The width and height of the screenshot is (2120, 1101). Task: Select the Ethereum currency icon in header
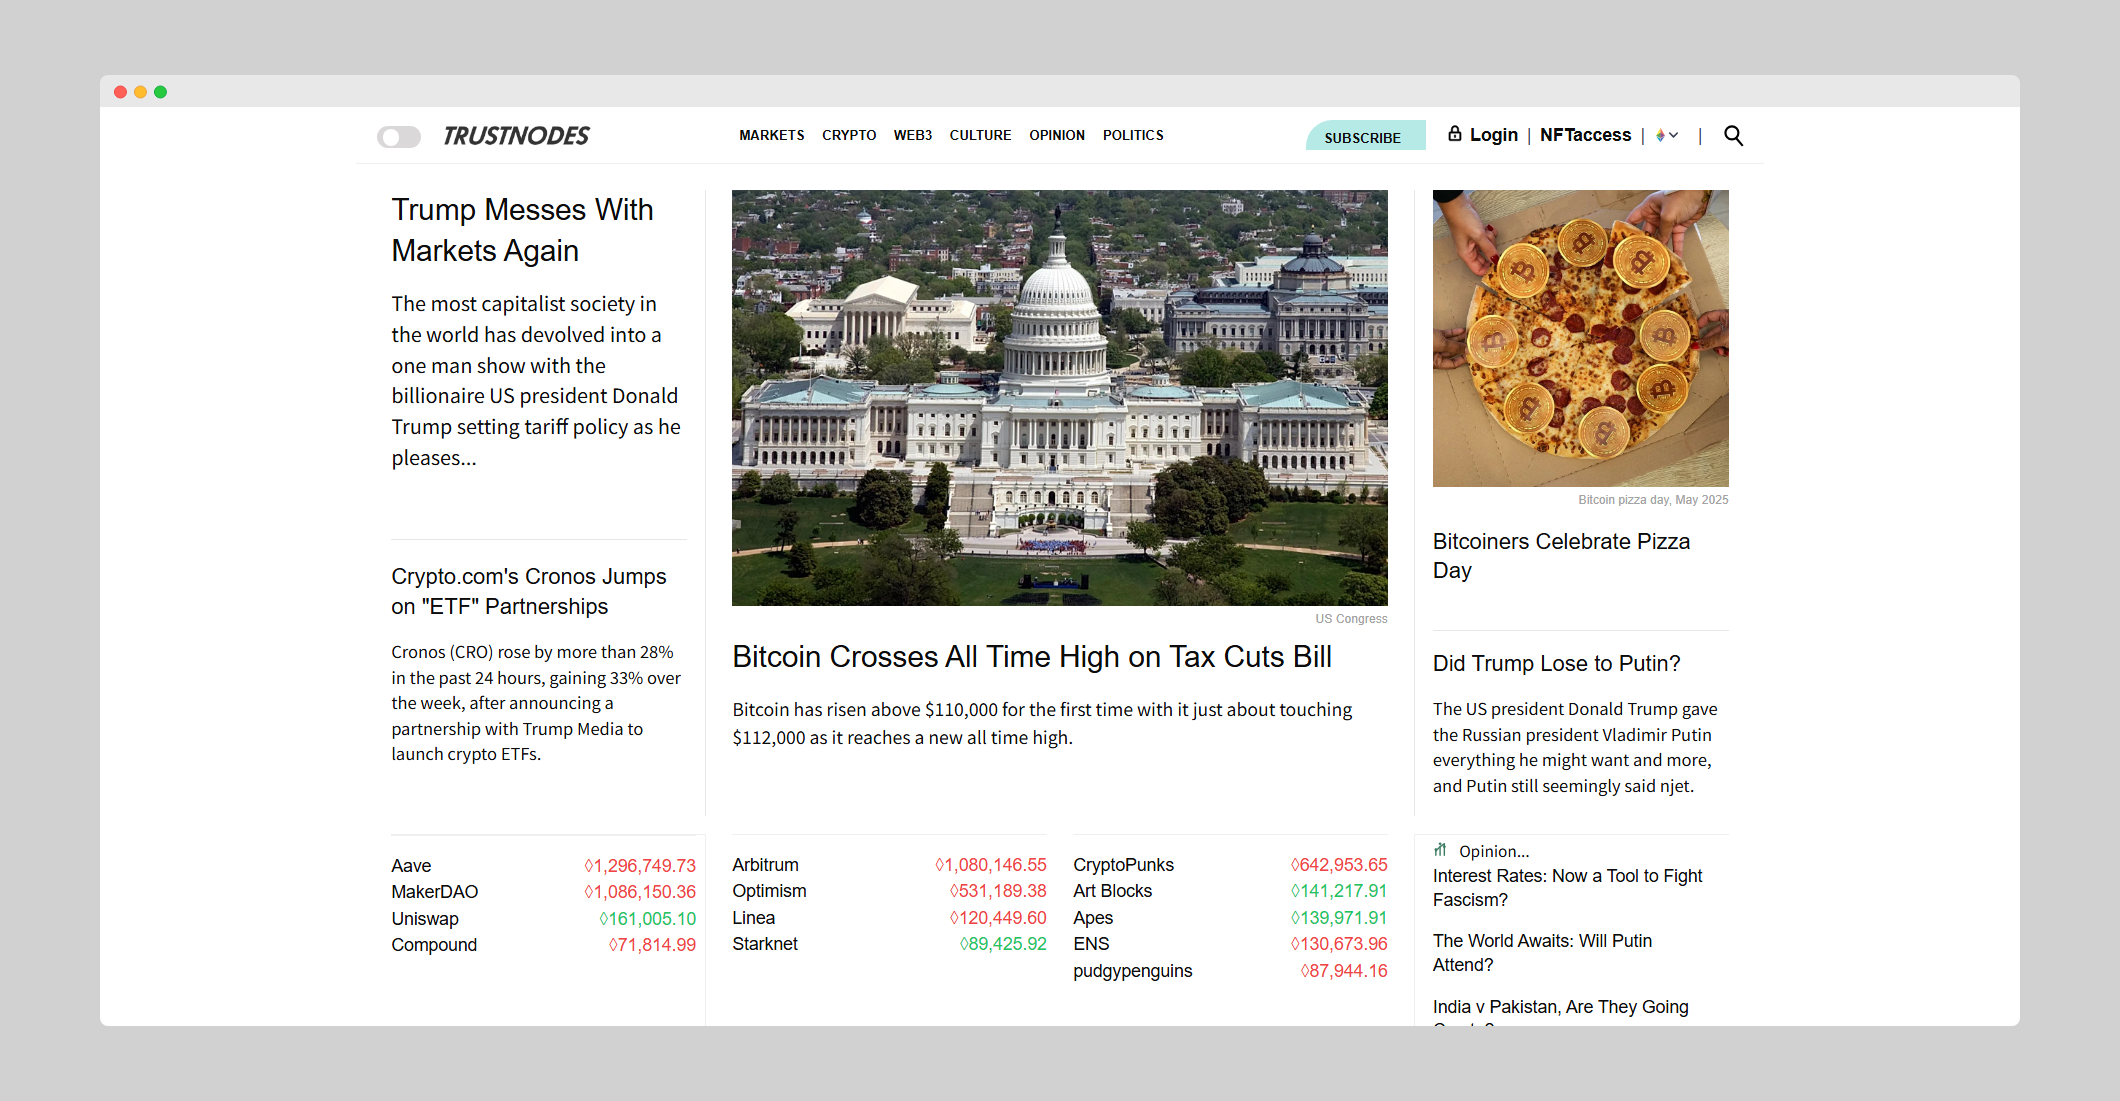point(1660,134)
